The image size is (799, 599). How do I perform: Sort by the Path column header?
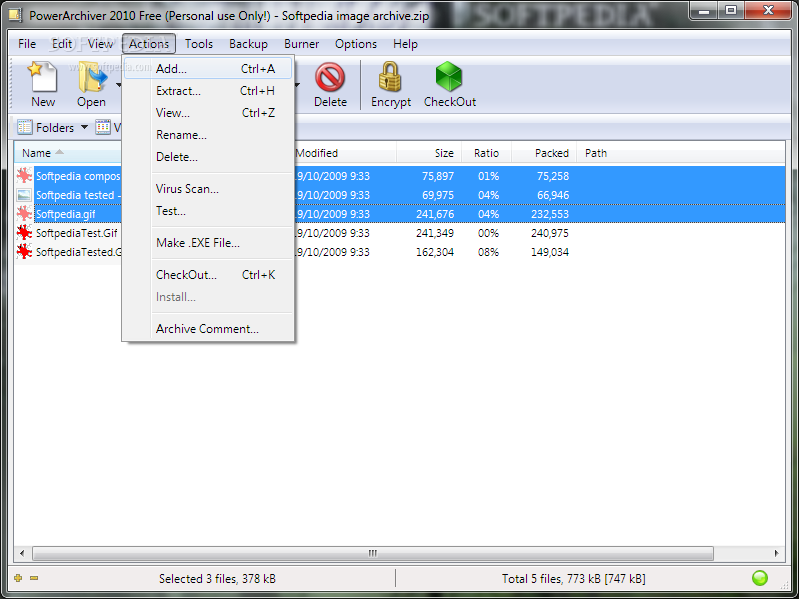596,153
